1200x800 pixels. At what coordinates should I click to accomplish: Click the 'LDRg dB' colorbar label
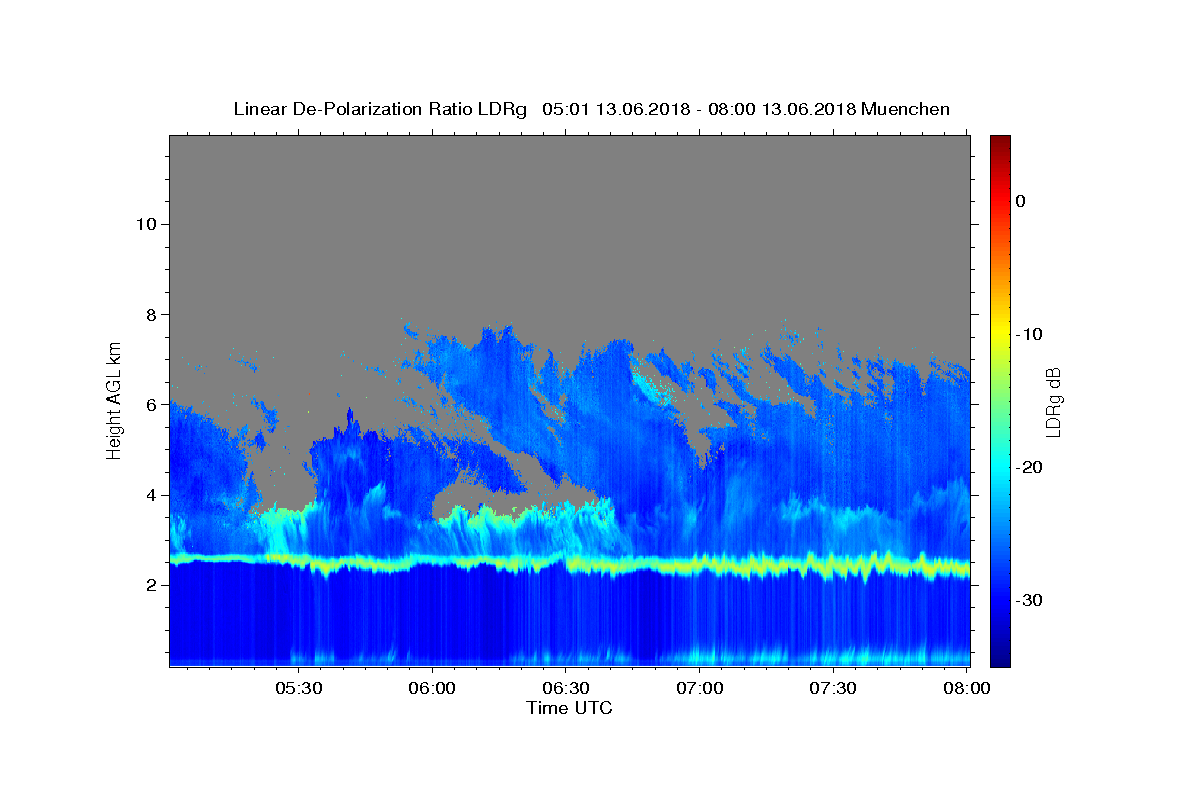(x=1052, y=402)
